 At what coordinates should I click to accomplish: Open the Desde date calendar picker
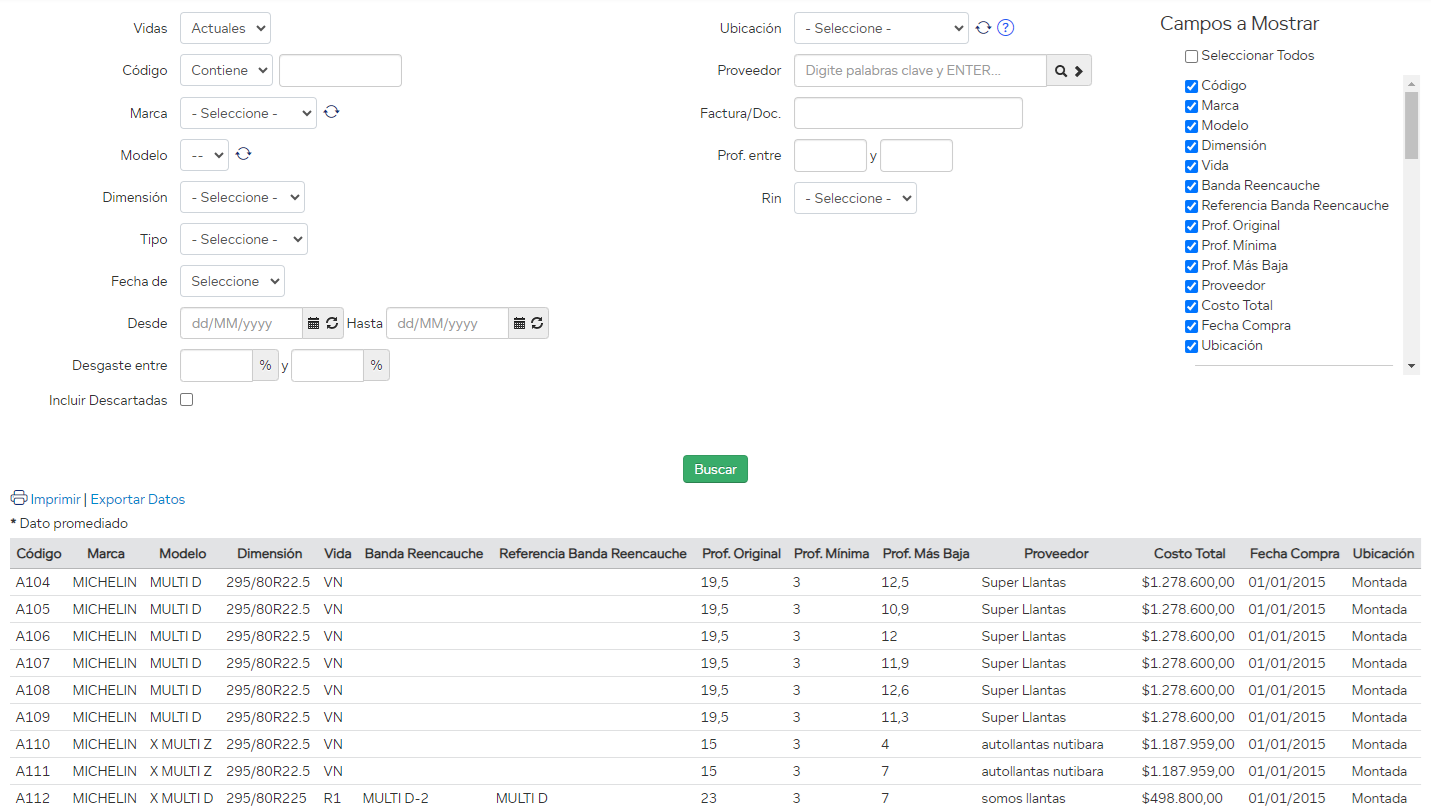(313, 323)
